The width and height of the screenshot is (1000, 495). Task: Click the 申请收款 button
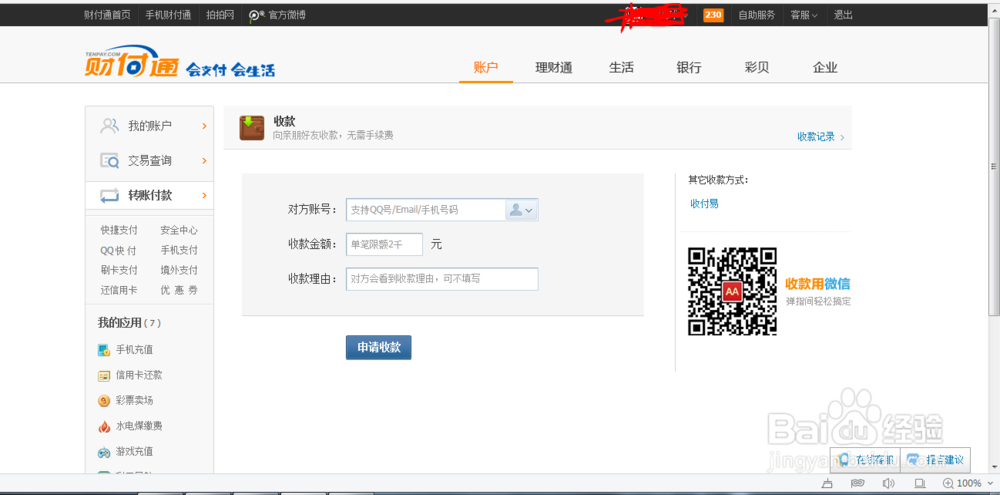[x=379, y=348]
